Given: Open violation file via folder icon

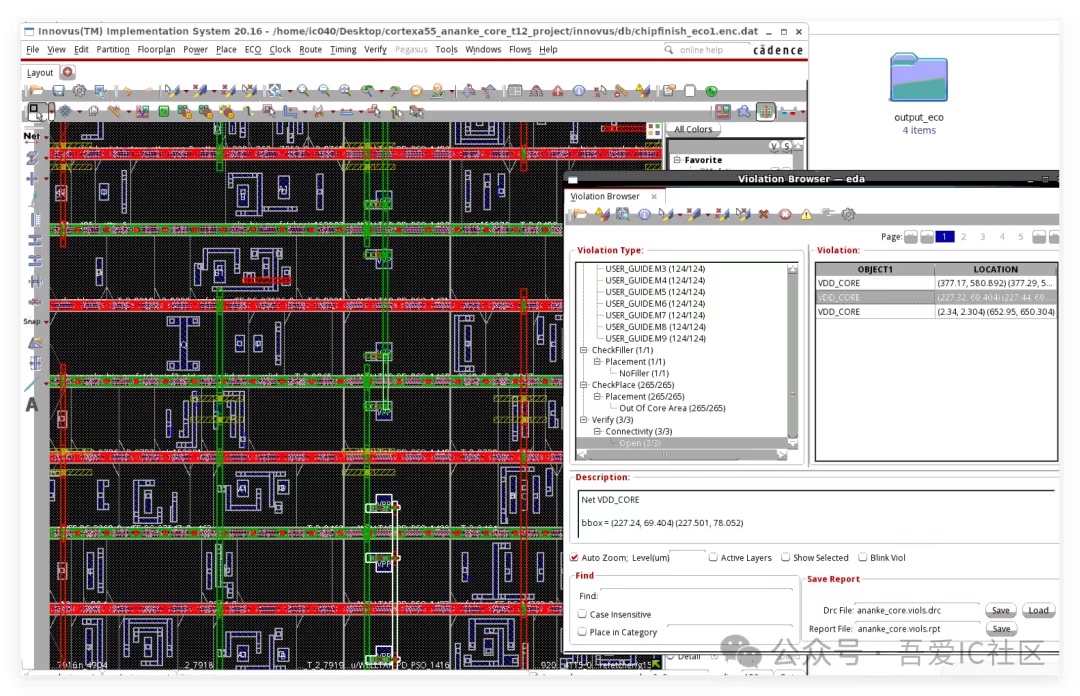Looking at the screenshot, I should (581, 214).
